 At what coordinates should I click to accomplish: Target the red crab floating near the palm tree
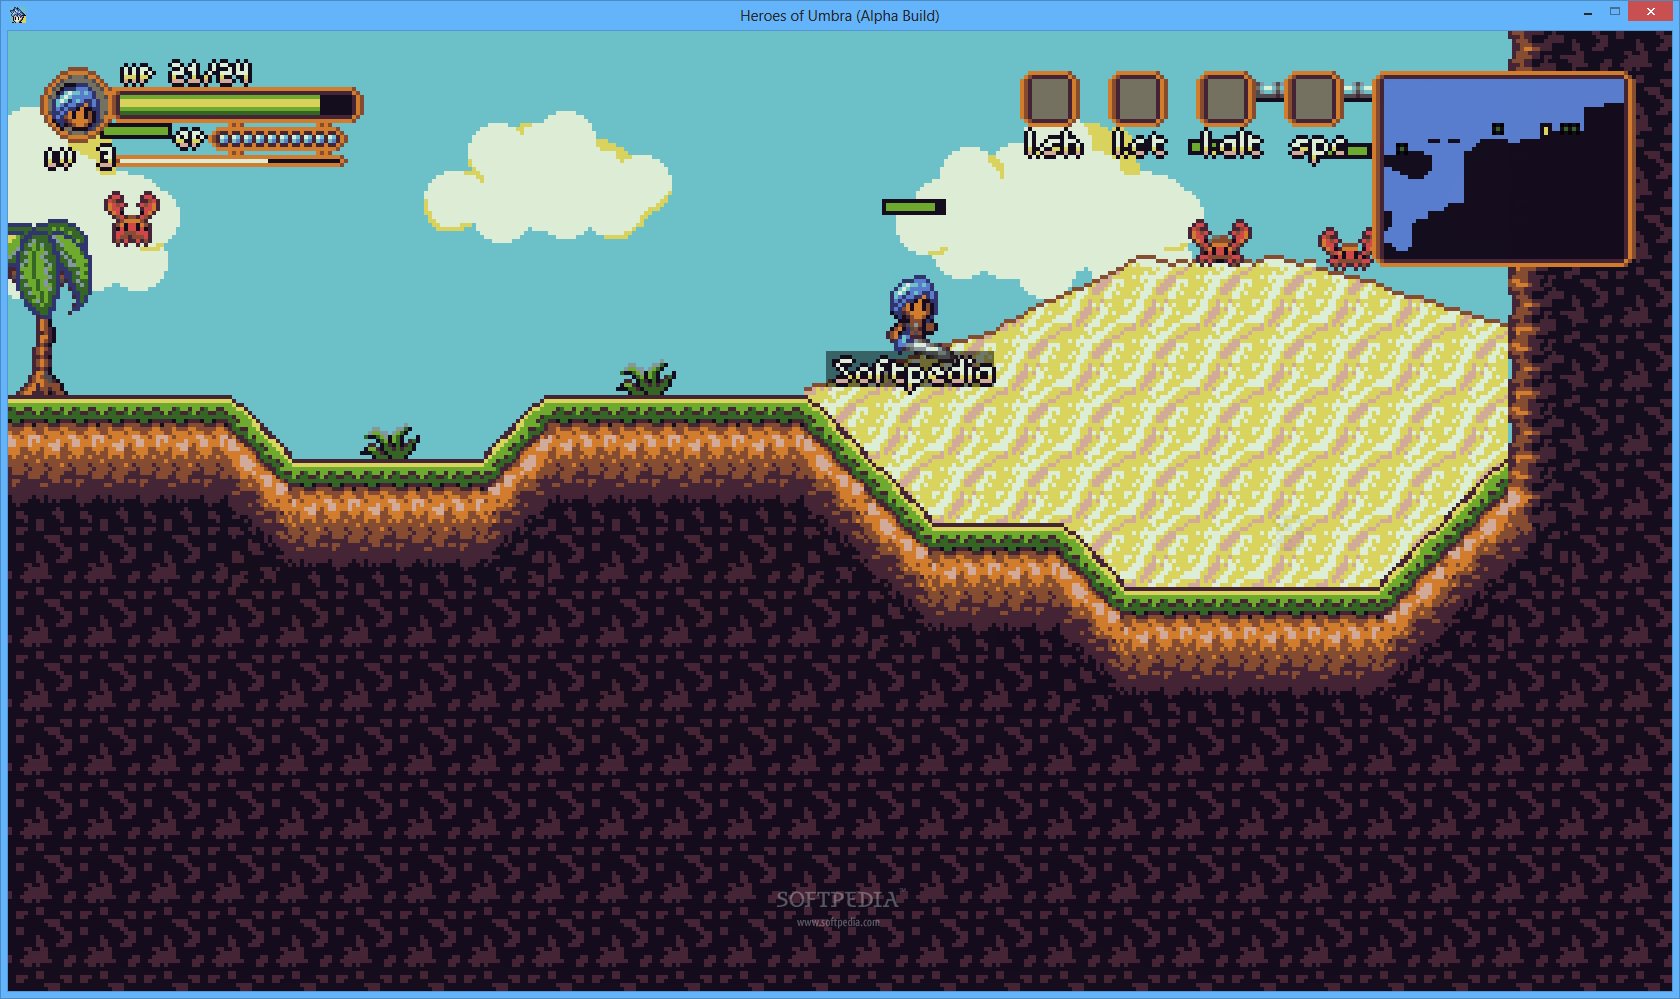(131, 218)
